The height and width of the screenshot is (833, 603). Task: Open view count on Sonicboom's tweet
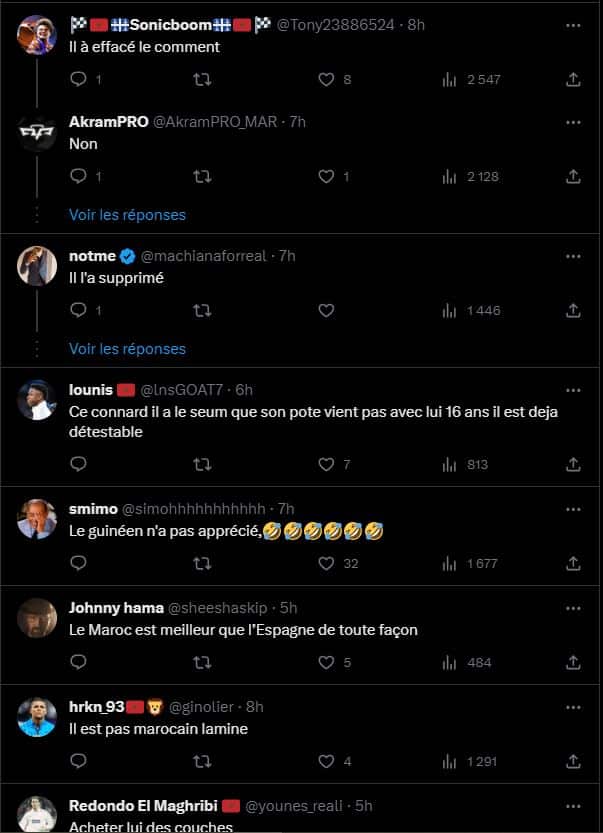(x=449, y=79)
